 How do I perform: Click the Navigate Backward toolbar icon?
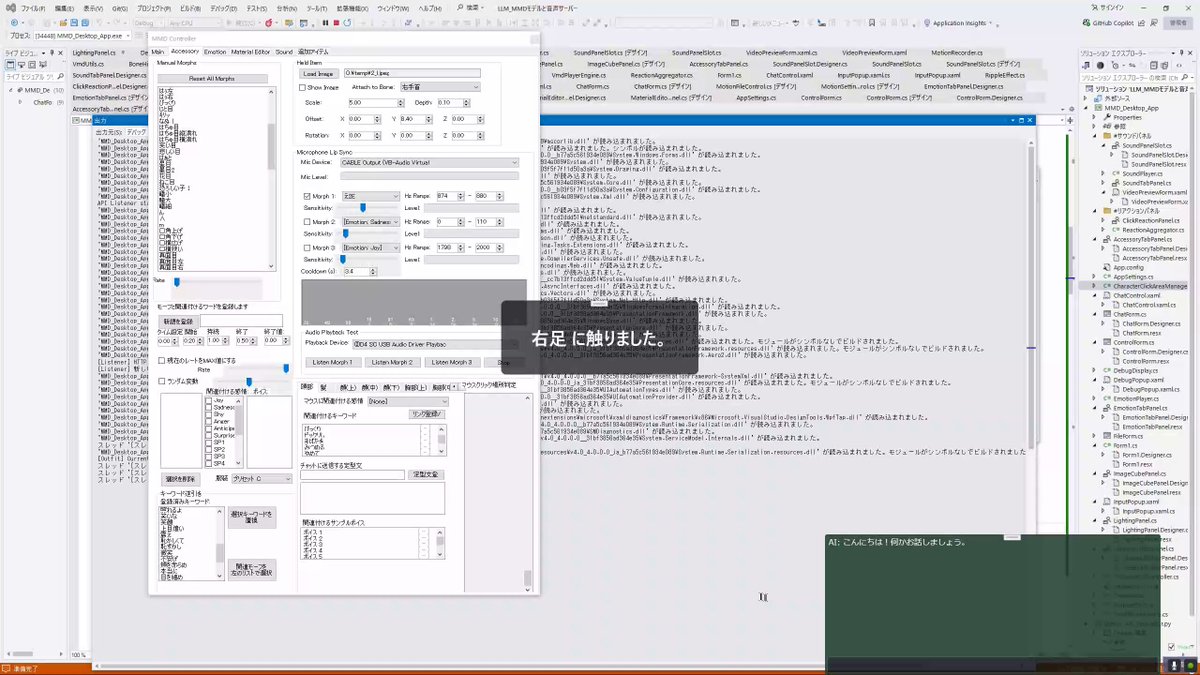pos(14,22)
